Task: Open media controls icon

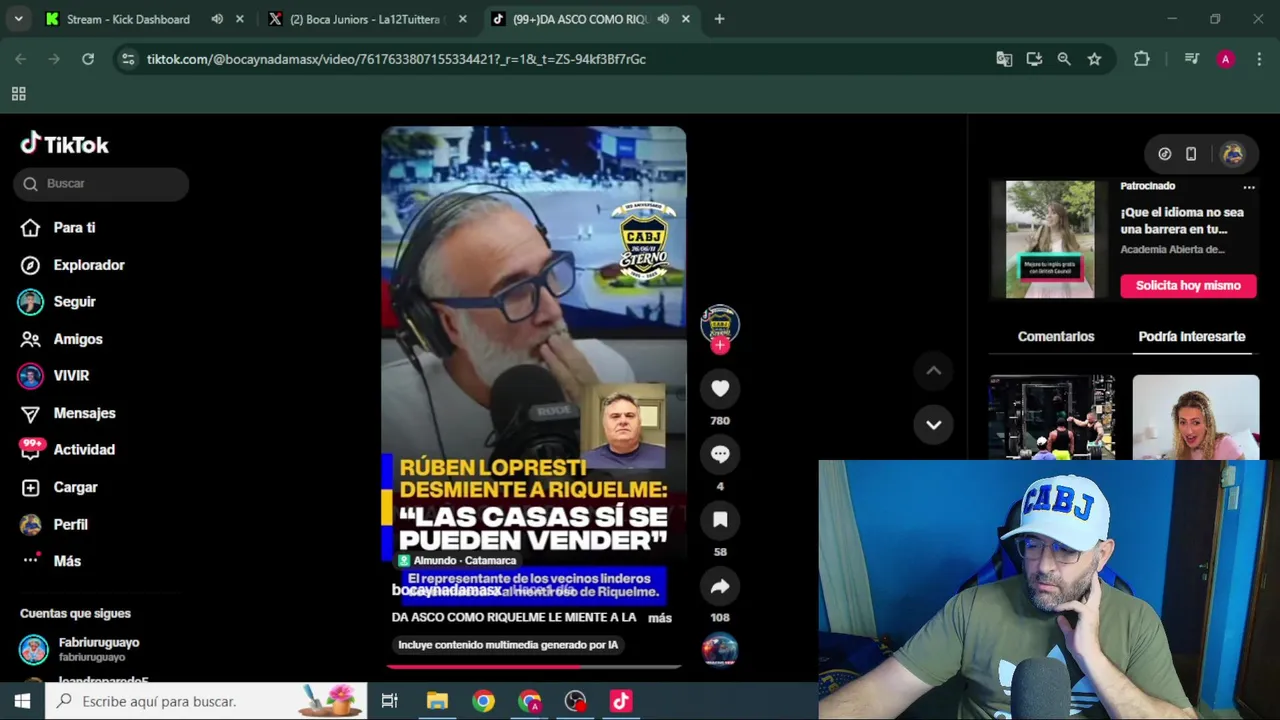Action: pyautogui.click(x=1191, y=59)
